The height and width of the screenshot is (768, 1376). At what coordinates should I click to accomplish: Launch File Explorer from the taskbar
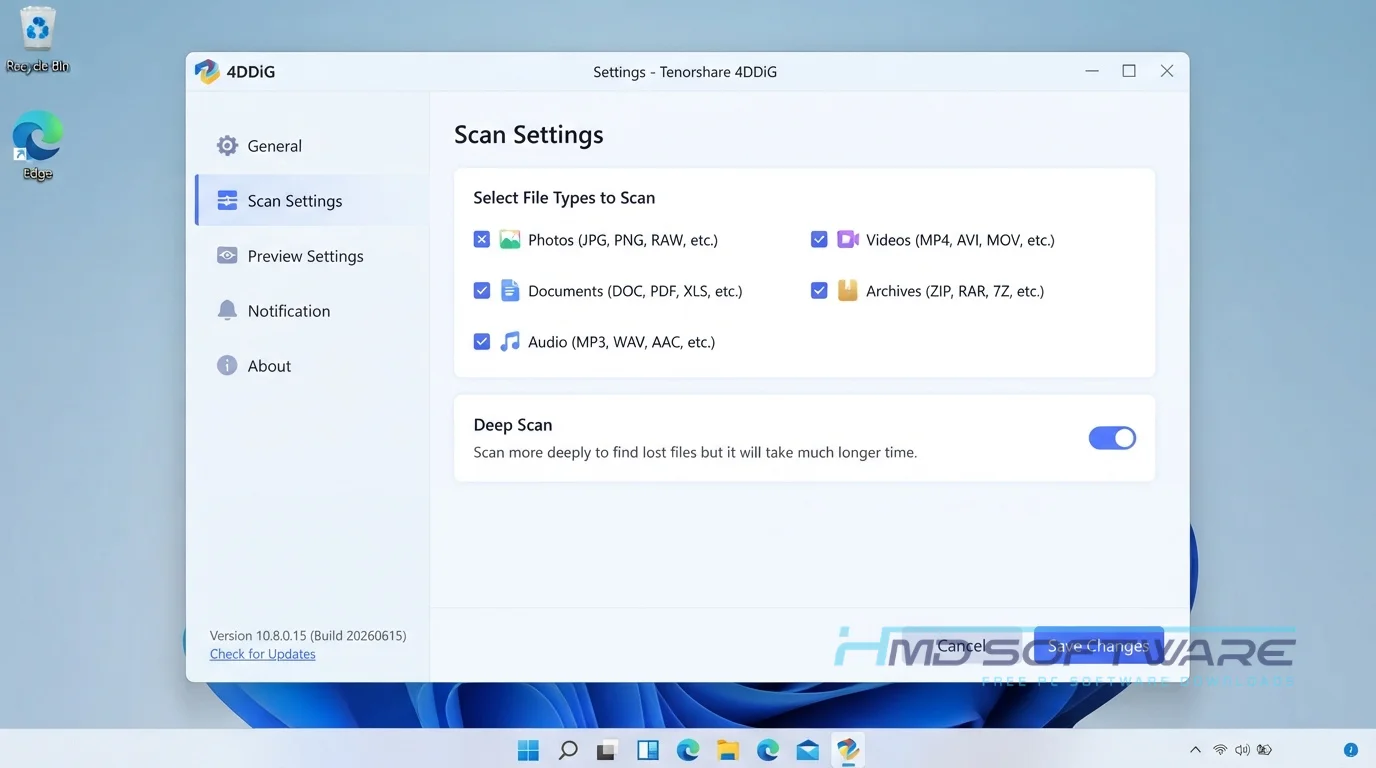coord(727,750)
